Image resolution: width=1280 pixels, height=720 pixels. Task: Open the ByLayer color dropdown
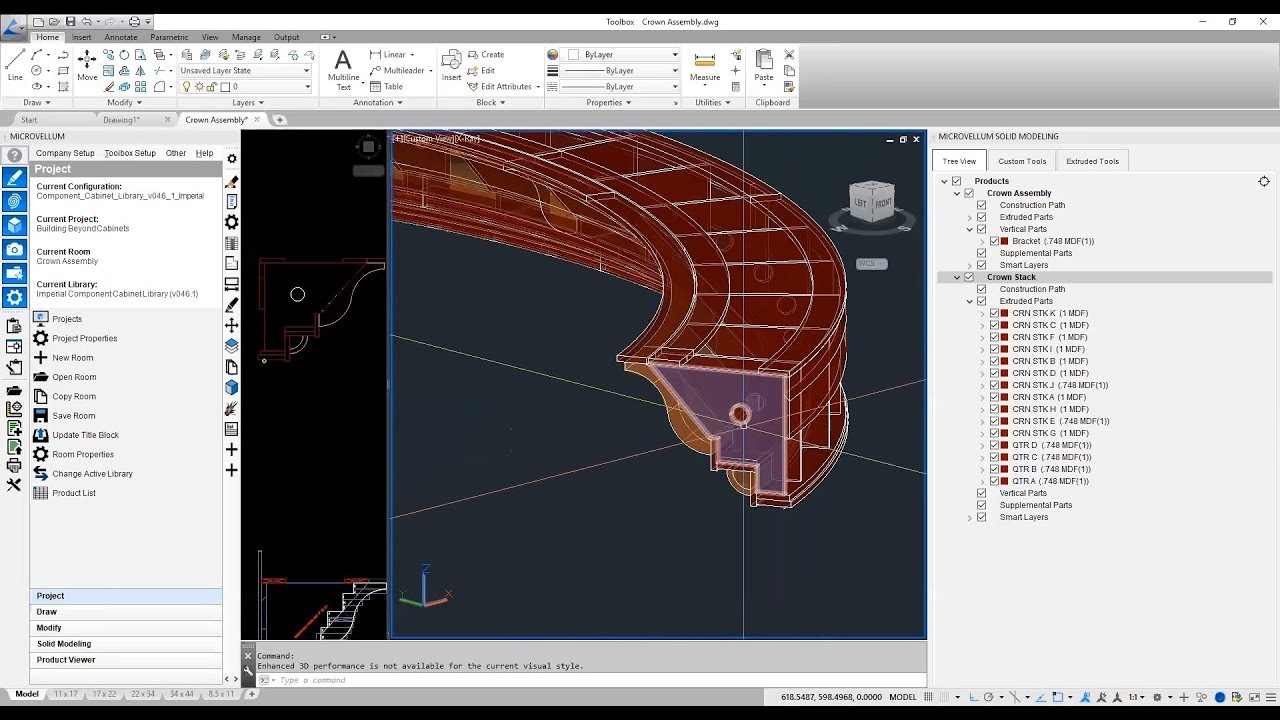(x=624, y=55)
